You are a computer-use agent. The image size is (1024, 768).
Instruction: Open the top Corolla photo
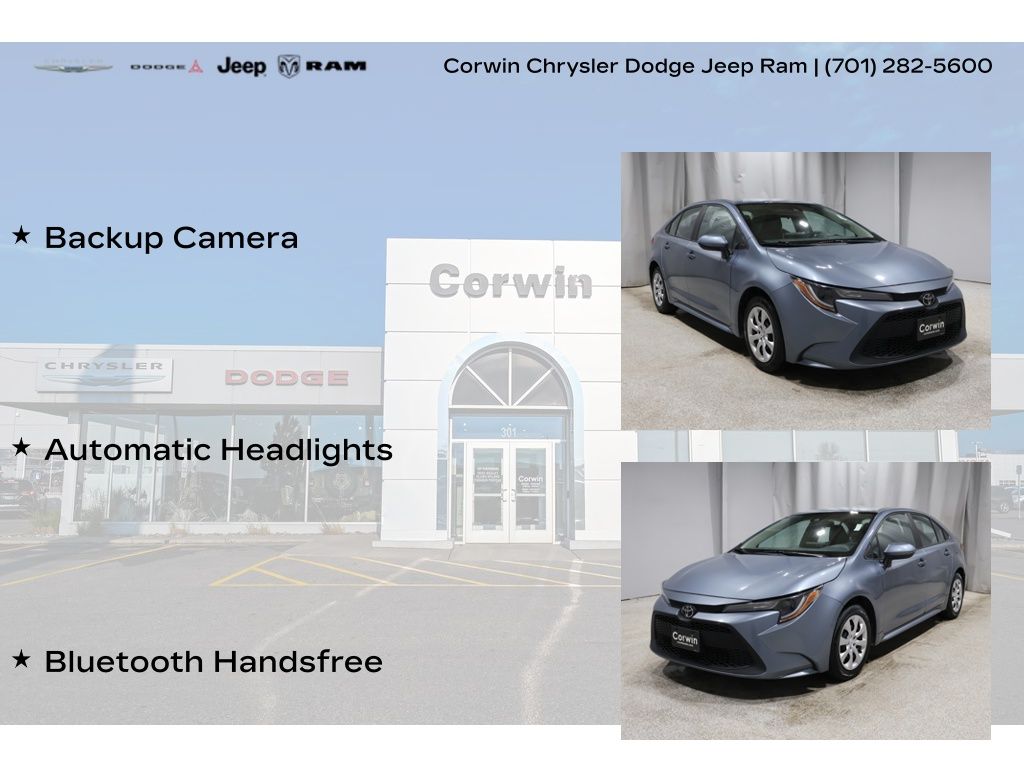click(x=805, y=290)
